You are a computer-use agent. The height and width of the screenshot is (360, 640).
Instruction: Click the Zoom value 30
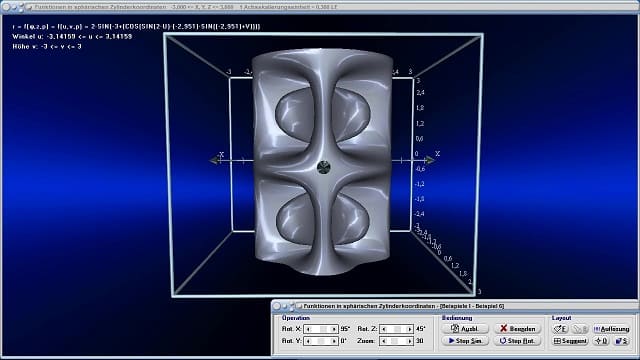[x=420, y=341]
